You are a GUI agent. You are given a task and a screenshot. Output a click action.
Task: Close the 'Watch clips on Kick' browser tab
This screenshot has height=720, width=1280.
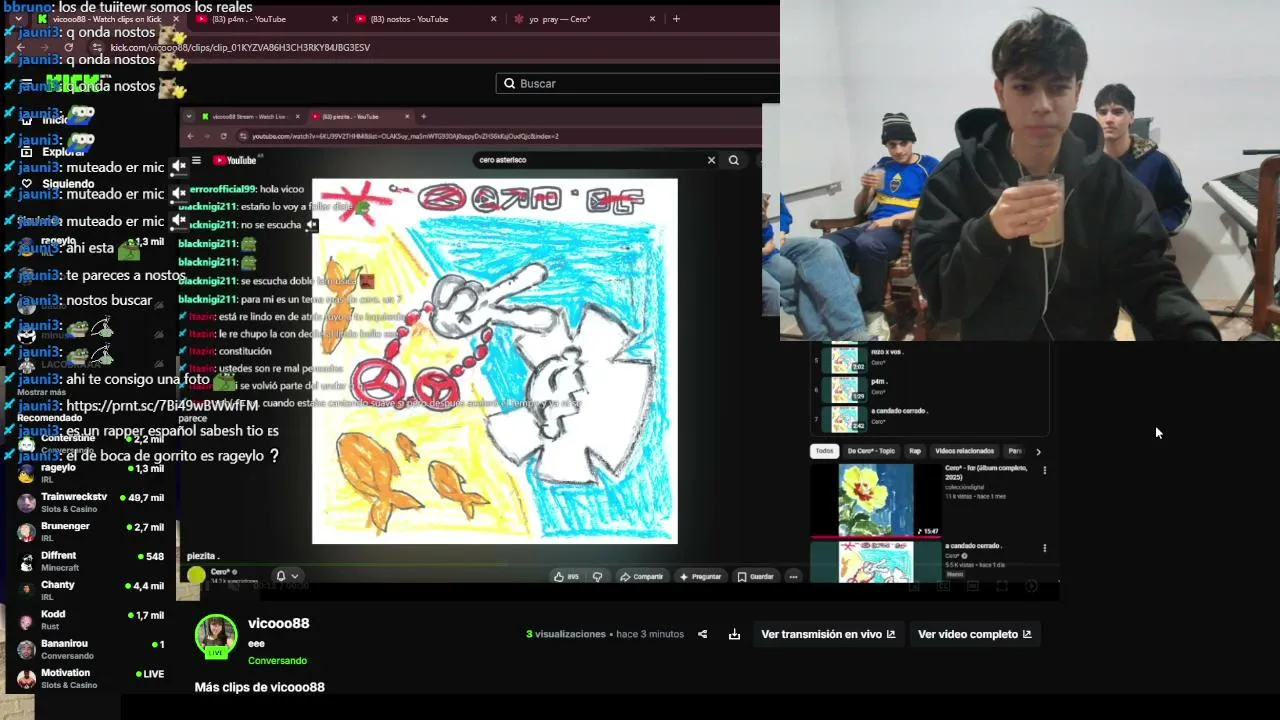(x=176, y=19)
